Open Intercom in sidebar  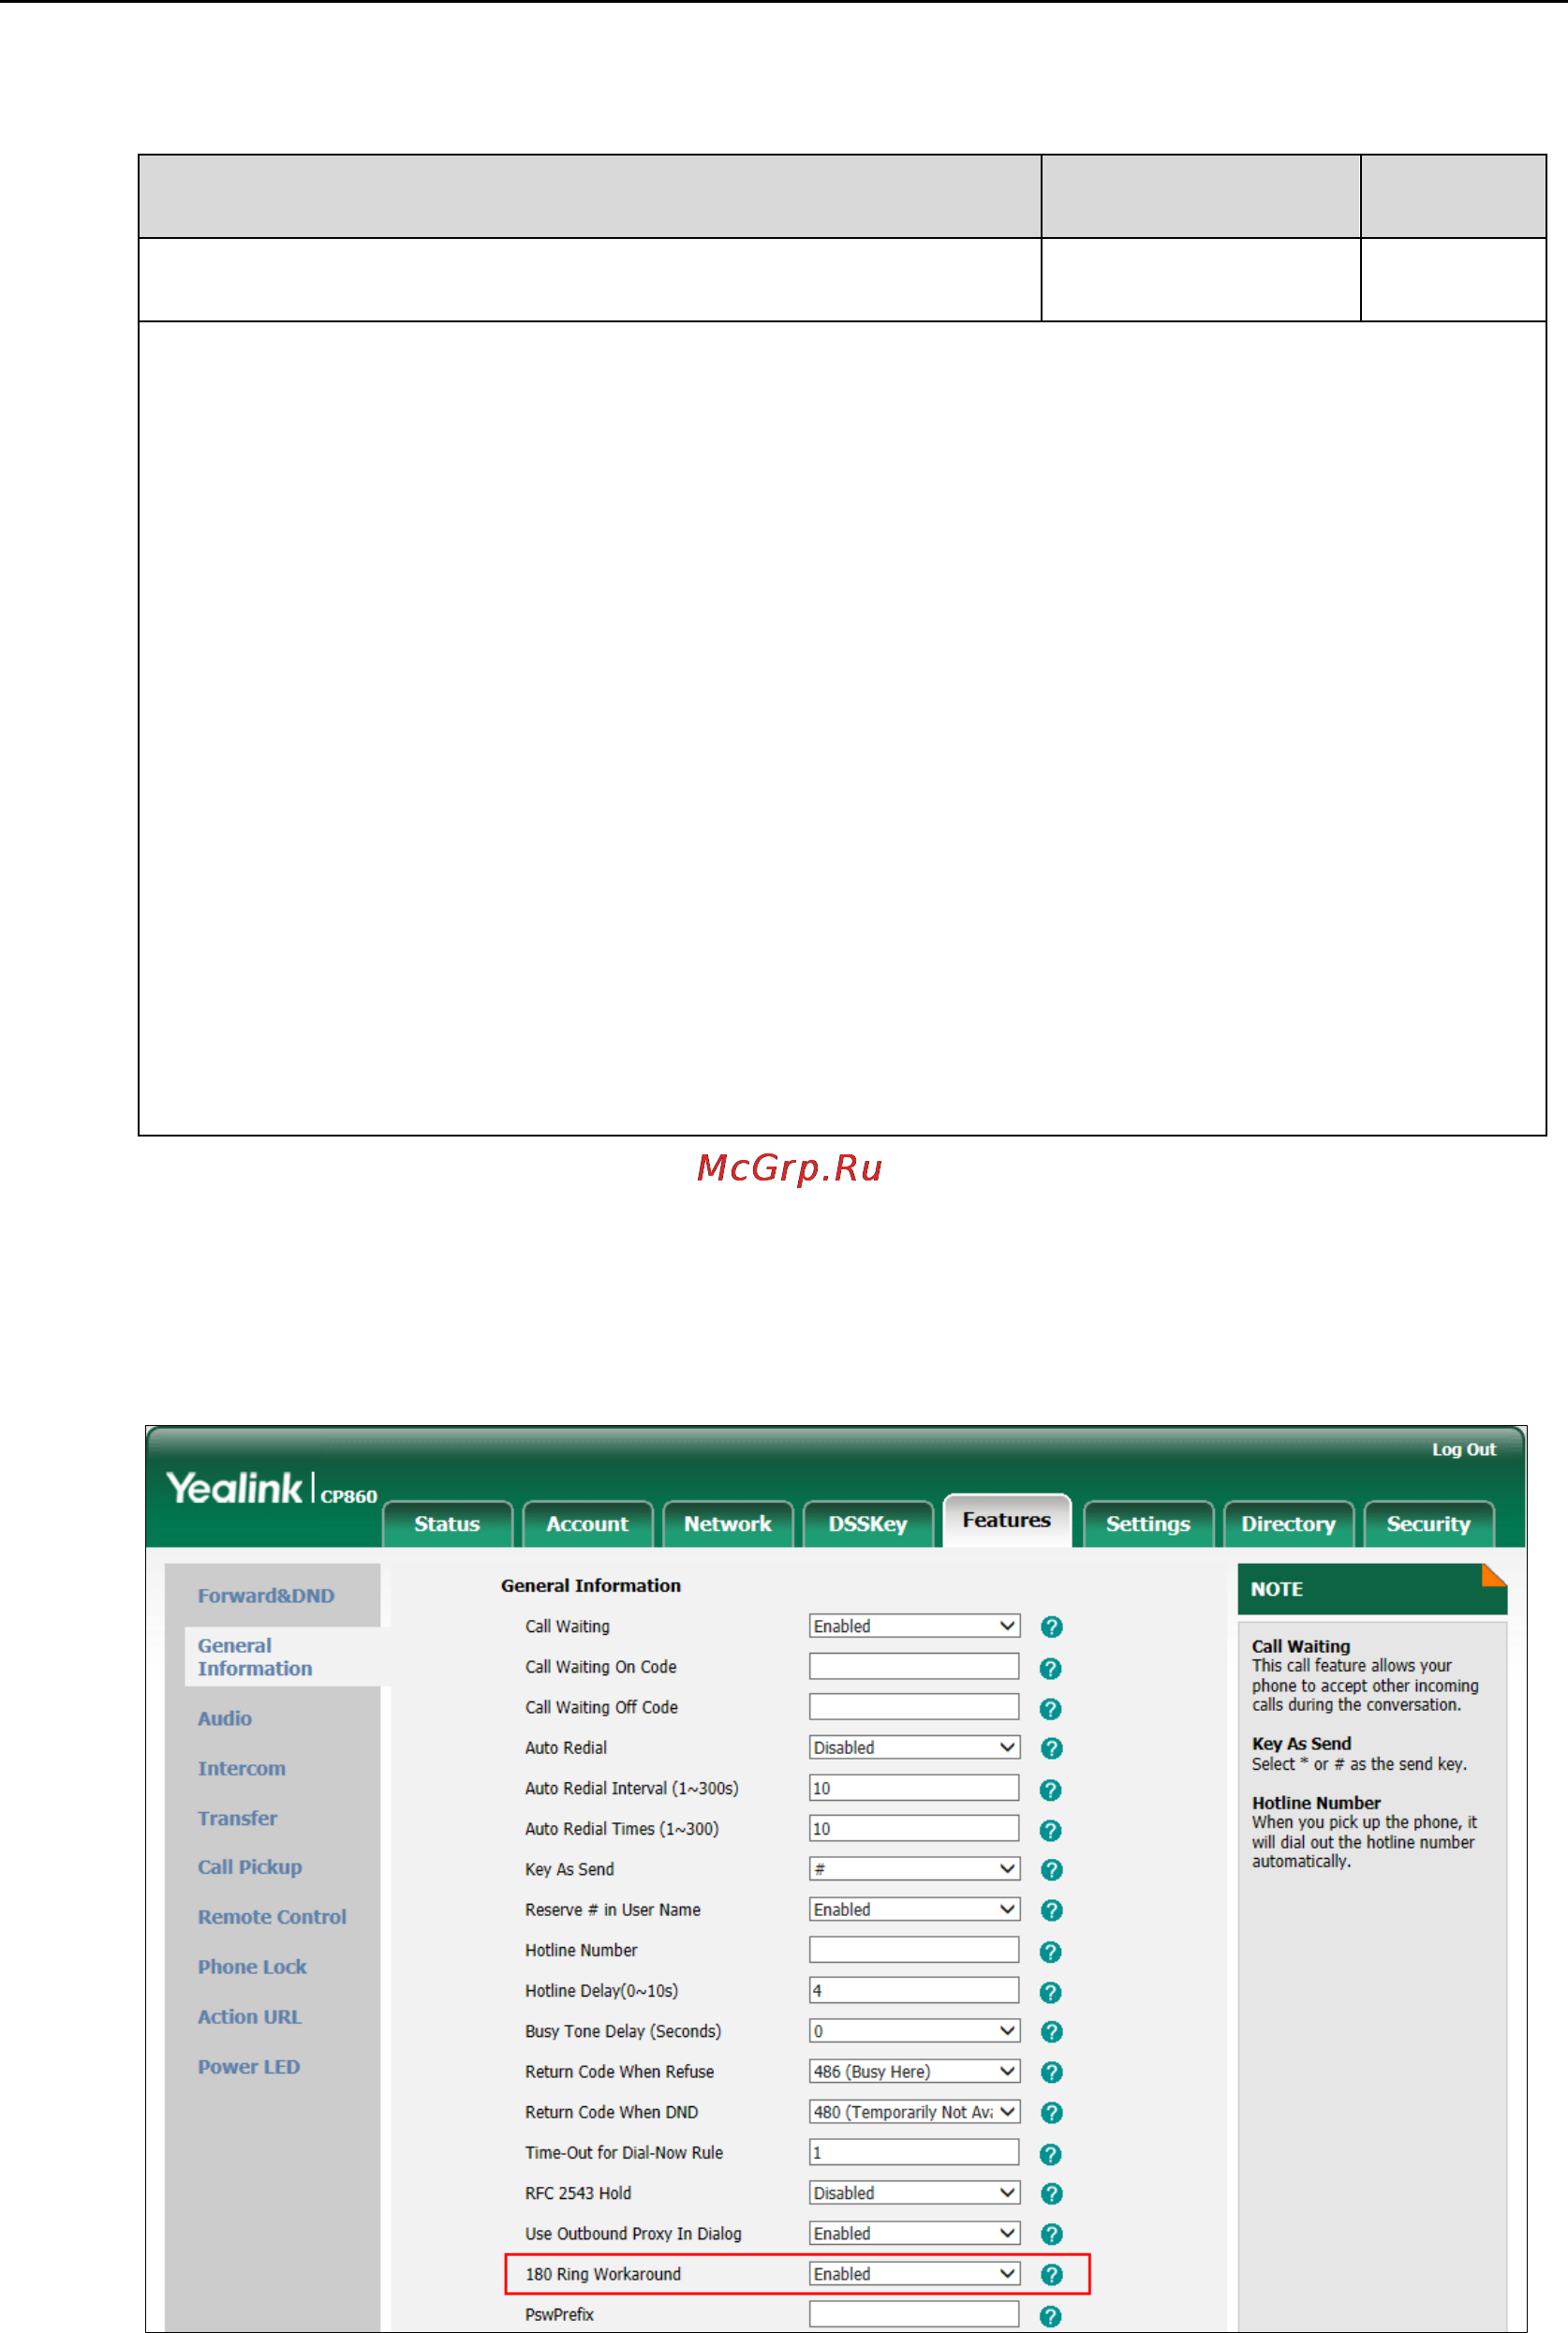tap(242, 1769)
